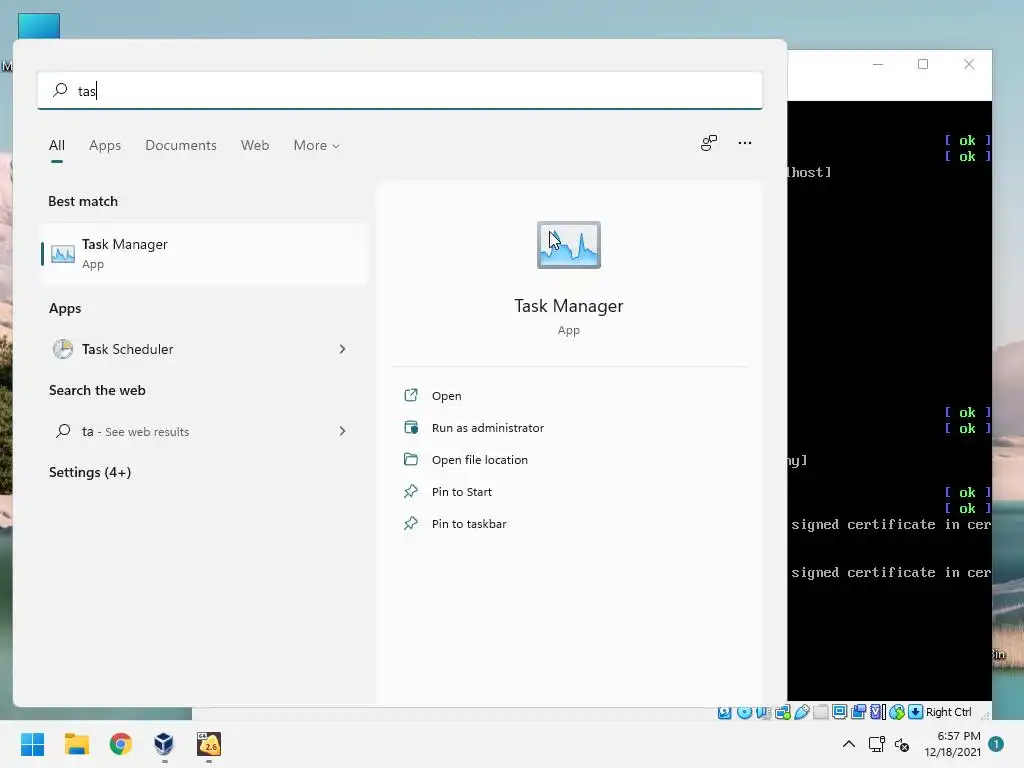Open the search feedback people icon

[709, 143]
